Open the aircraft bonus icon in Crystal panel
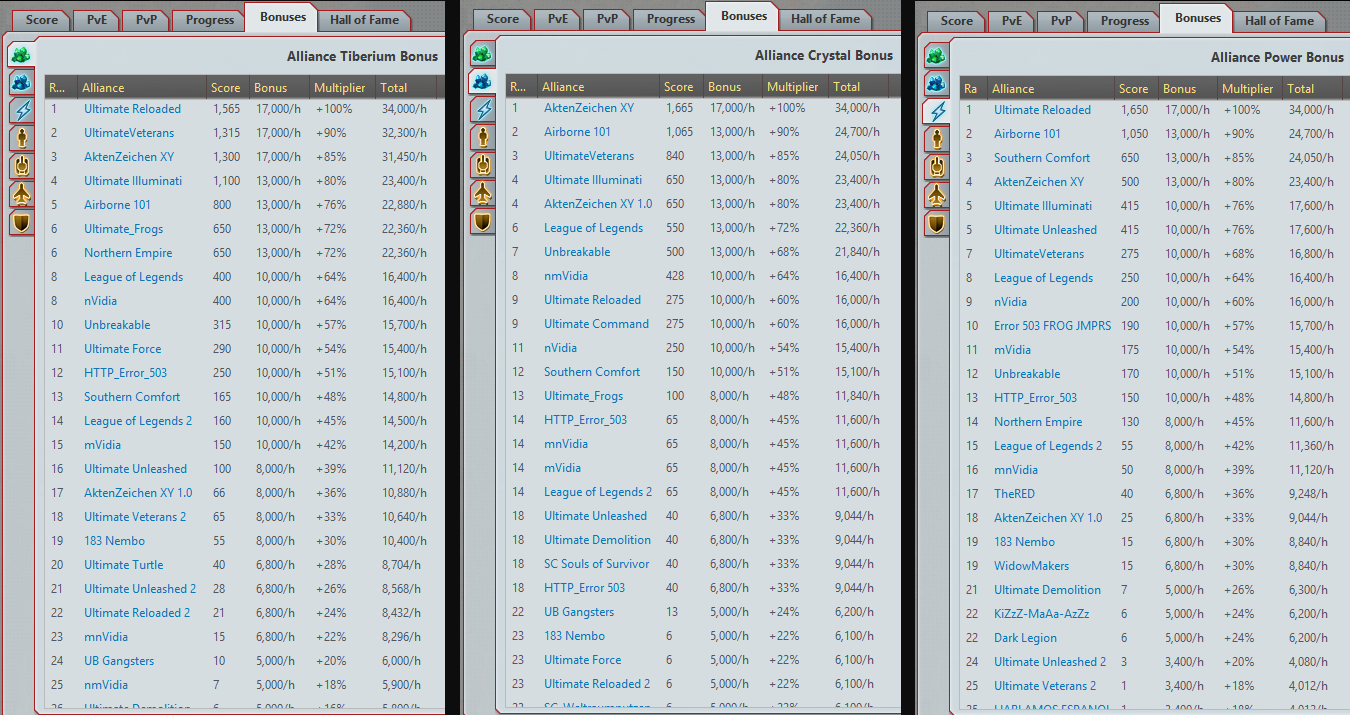 [x=483, y=192]
